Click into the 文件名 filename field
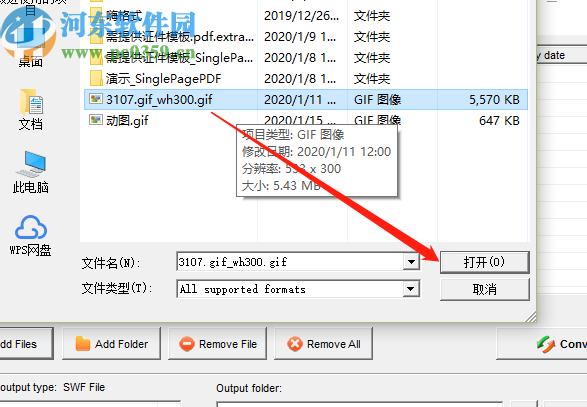The height and width of the screenshot is (407, 587). click(290, 262)
